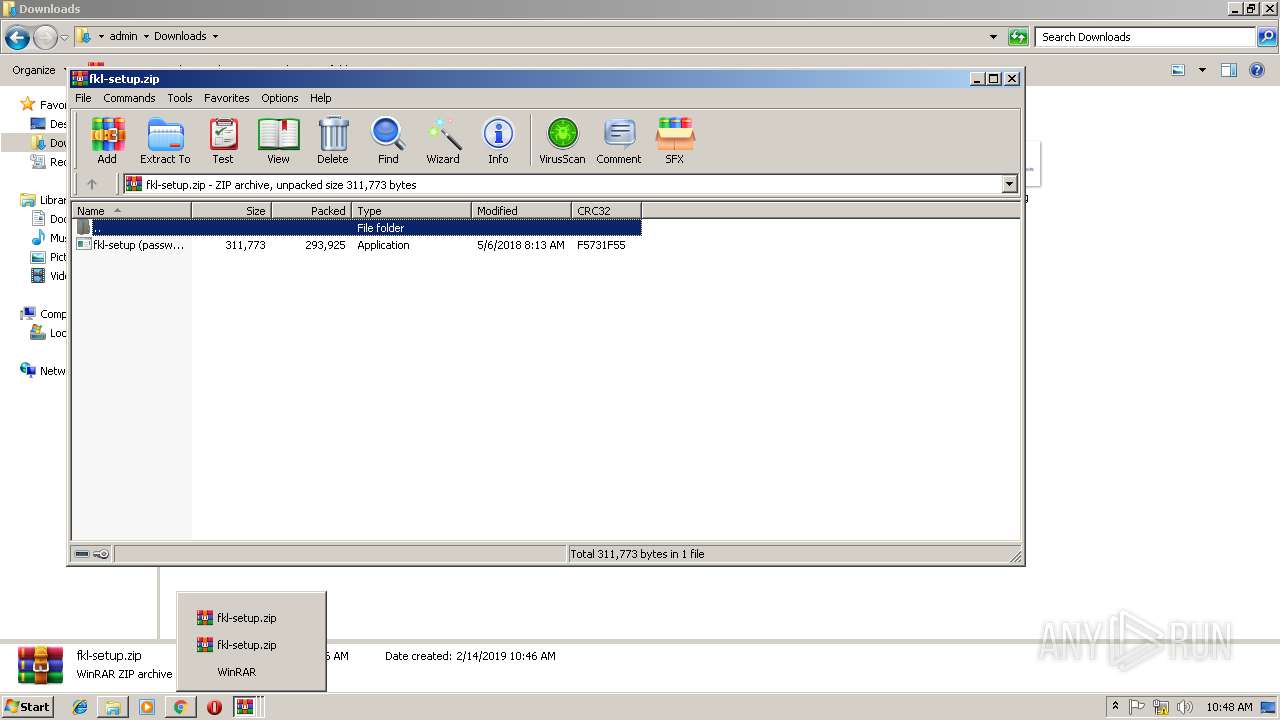Sort by Size column header
1280x720 pixels.
click(231, 211)
